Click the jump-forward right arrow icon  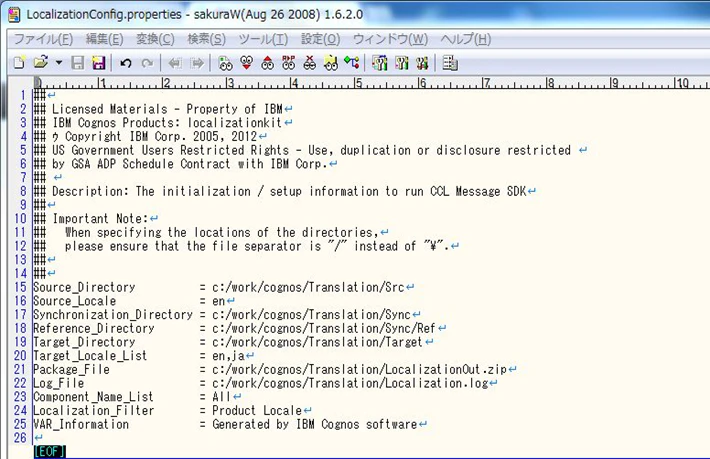click(x=197, y=63)
